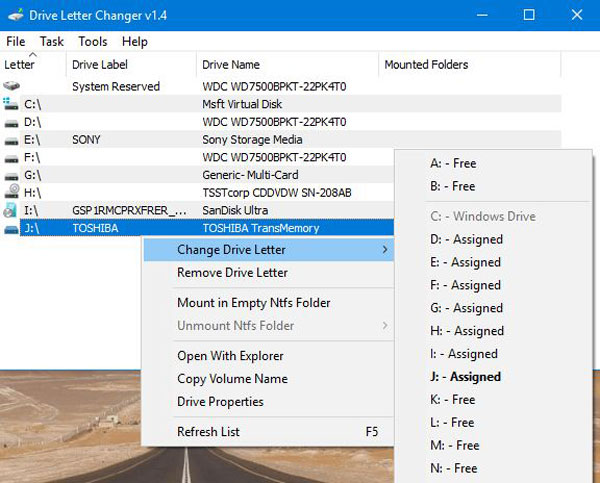This screenshot has width=600, height=483.
Task: Select Mount in Empty Ntfs Folder
Action: [253, 303]
